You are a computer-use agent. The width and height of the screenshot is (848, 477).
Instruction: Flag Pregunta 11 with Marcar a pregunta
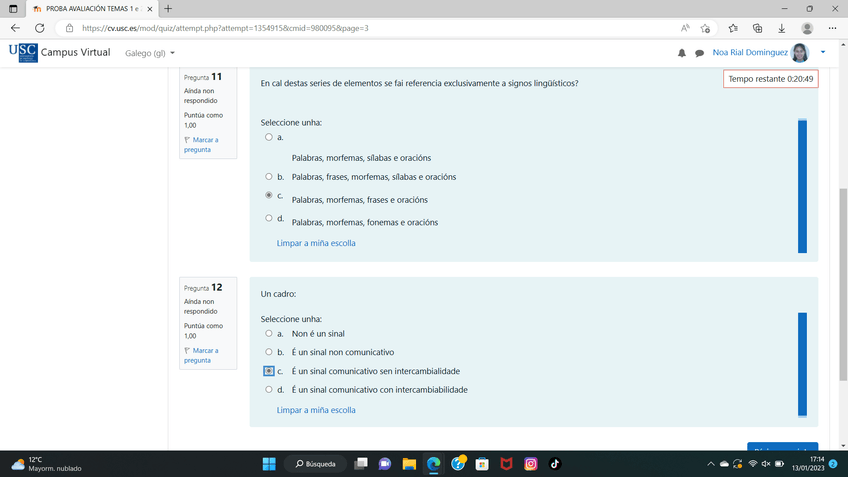tap(201, 144)
